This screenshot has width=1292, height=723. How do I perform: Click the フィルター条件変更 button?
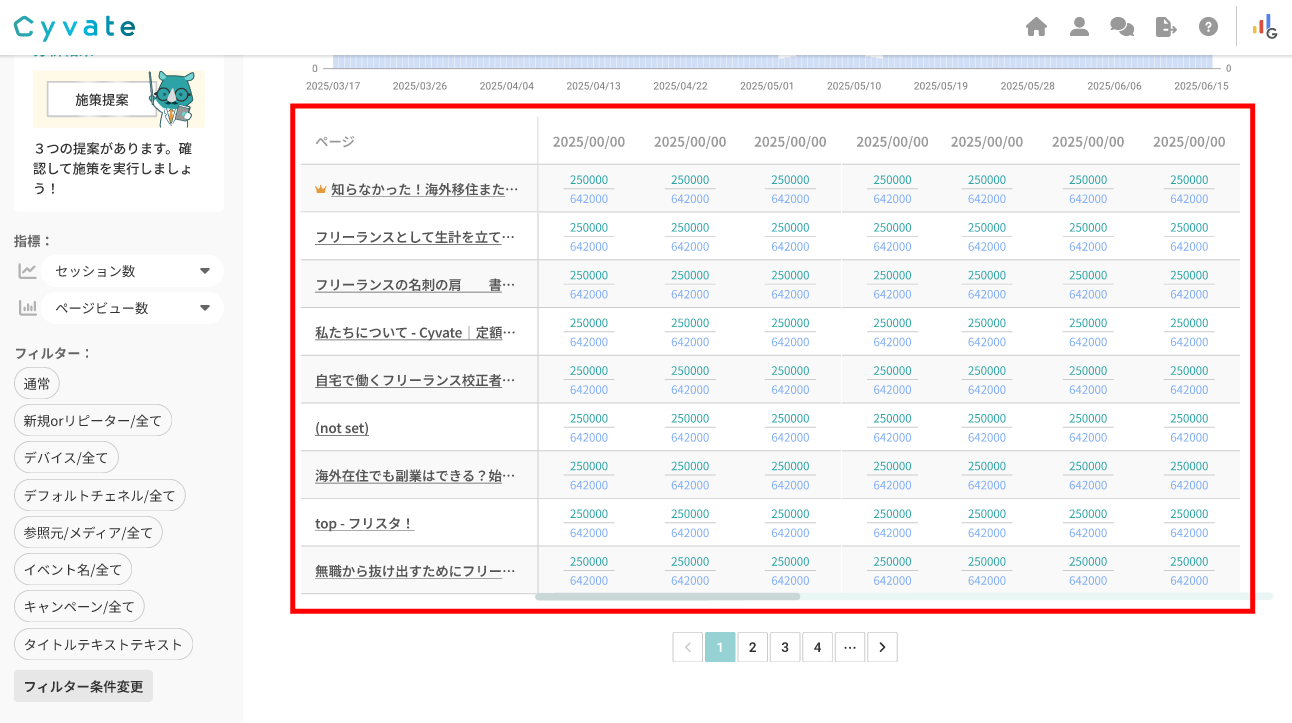pyautogui.click(x=83, y=686)
